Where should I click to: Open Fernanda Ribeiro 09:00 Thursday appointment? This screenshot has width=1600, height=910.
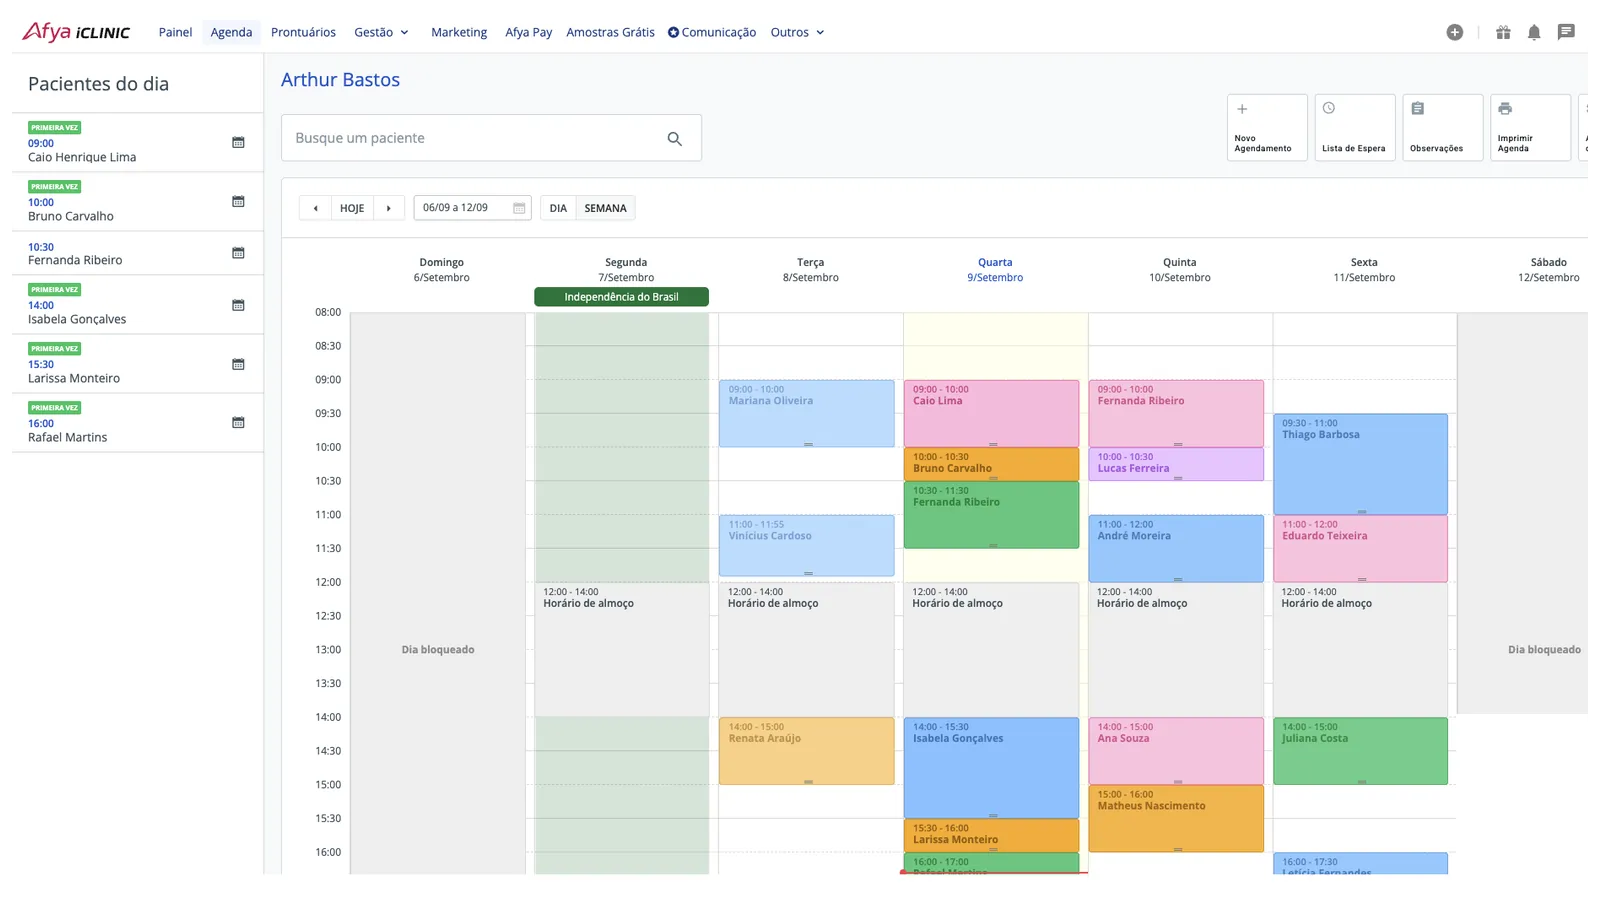[1176, 413]
